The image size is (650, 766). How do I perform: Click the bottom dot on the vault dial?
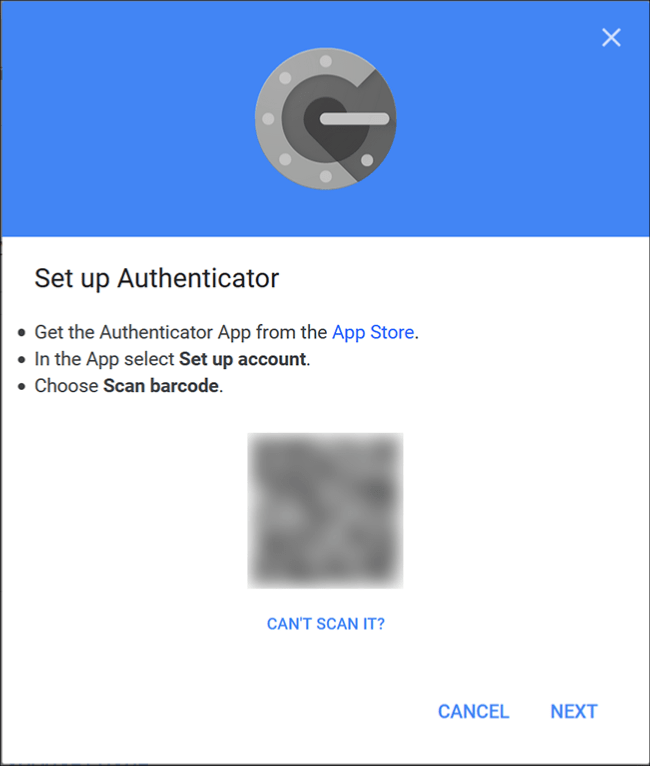[x=326, y=176]
